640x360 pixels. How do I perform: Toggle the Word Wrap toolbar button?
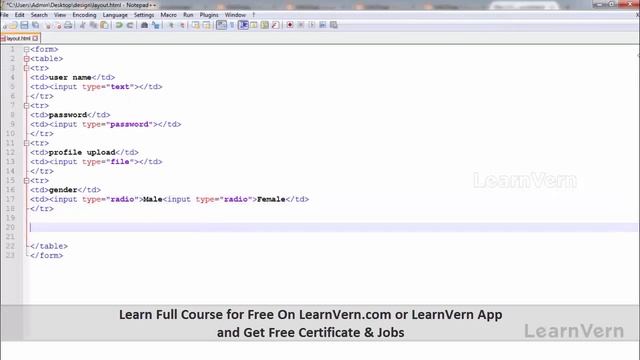pyautogui.click(x=221, y=25)
